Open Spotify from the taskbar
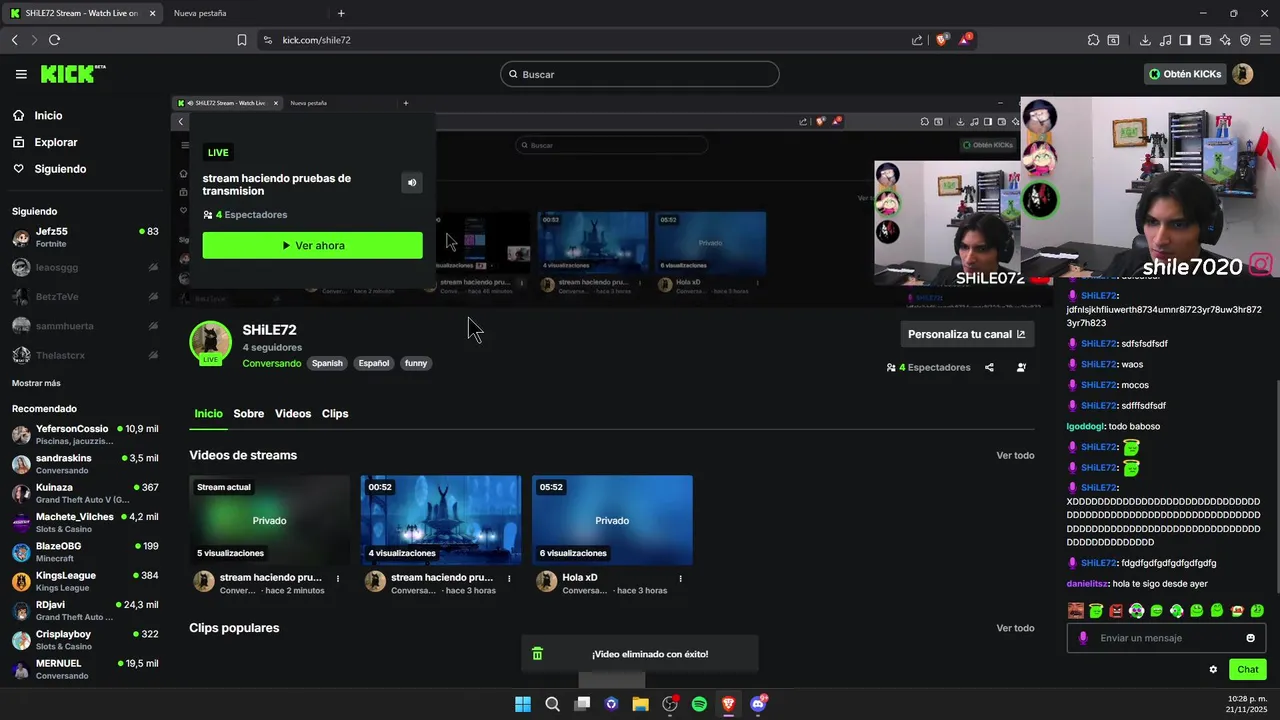This screenshot has height=720, width=1280. coord(699,704)
